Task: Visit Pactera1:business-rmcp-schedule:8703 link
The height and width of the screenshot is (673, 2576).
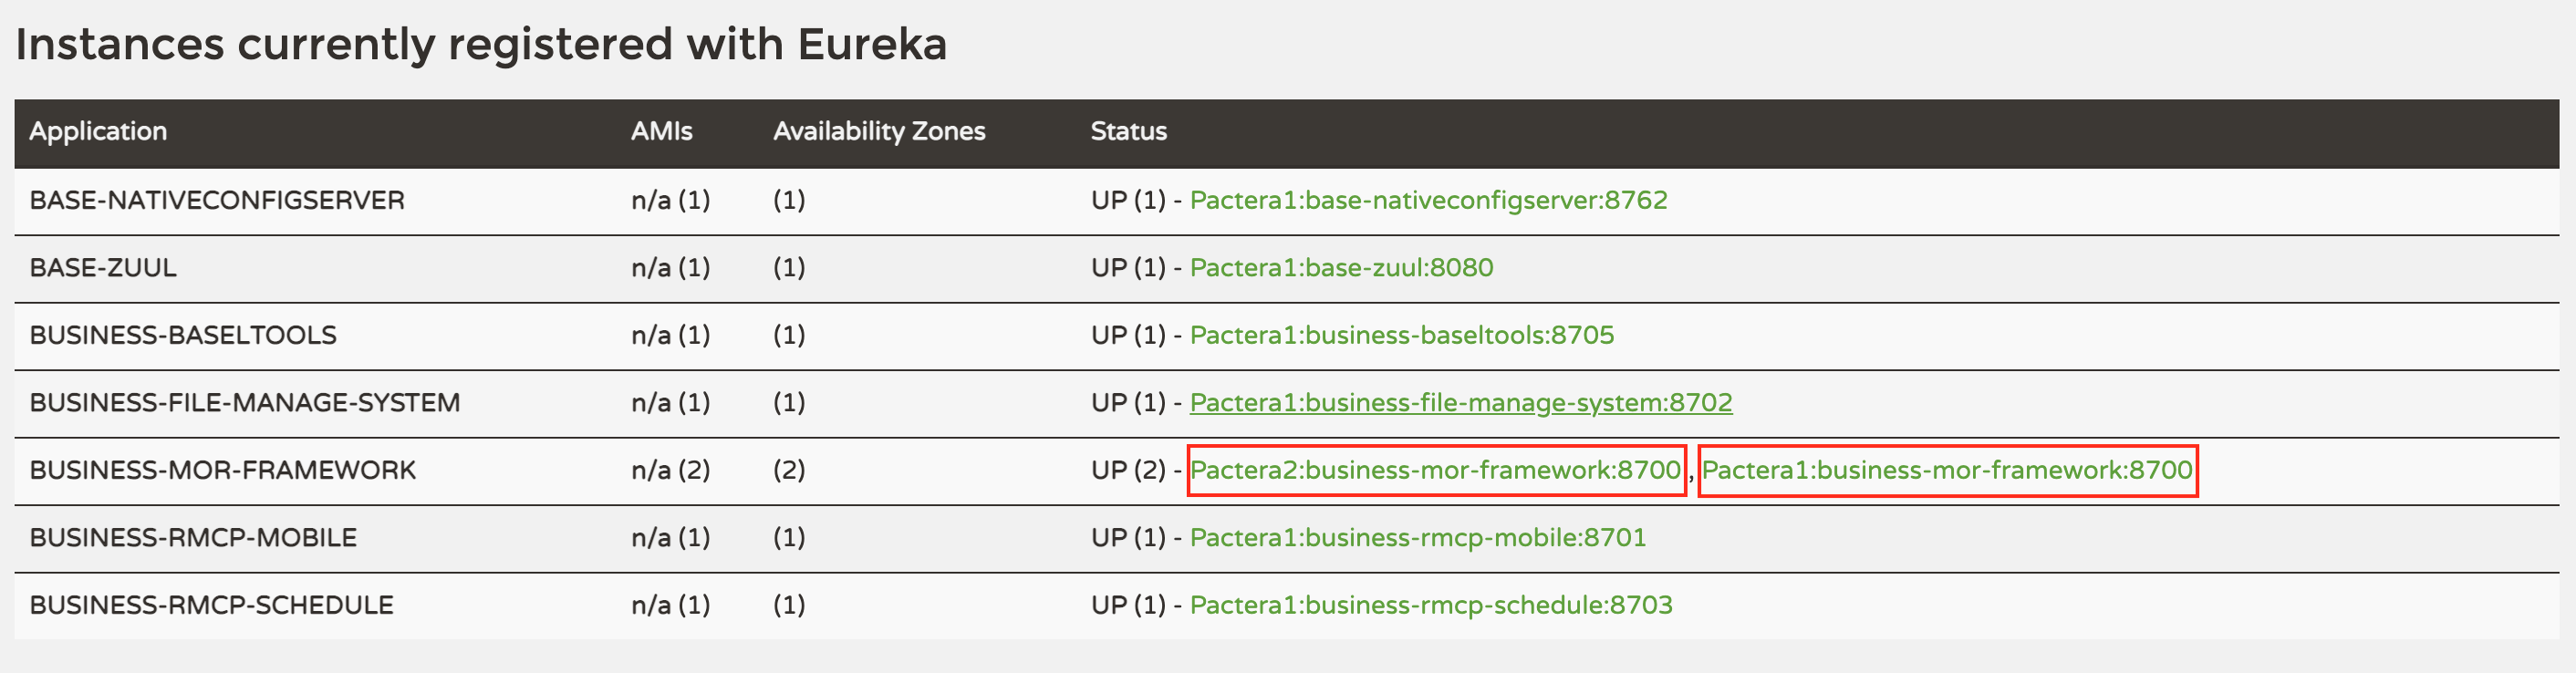Action: [x=1431, y=605]
